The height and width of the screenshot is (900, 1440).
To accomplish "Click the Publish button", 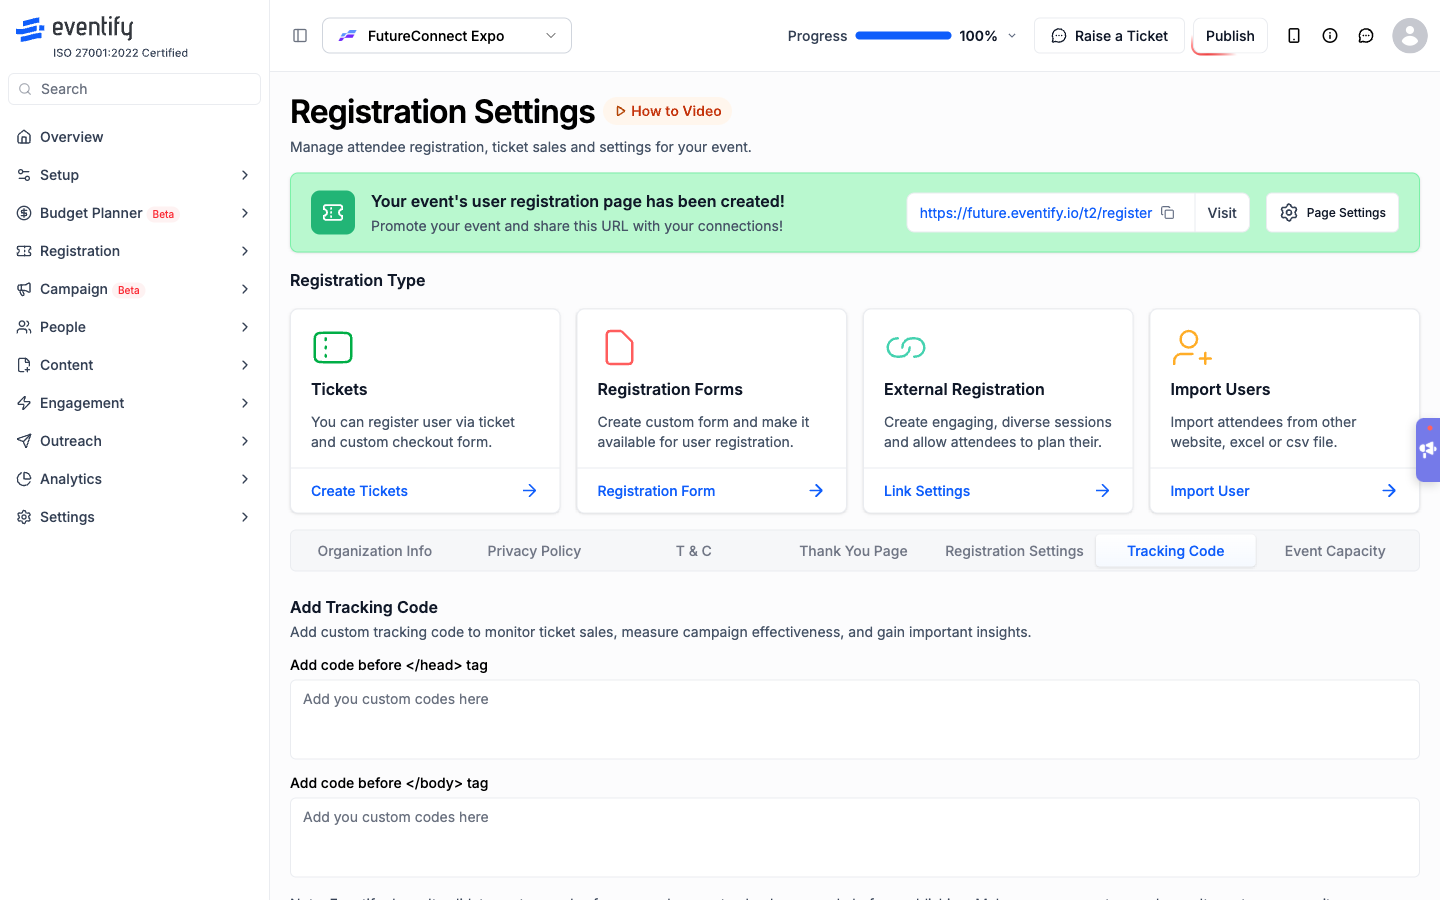I will pos(1230,36).
